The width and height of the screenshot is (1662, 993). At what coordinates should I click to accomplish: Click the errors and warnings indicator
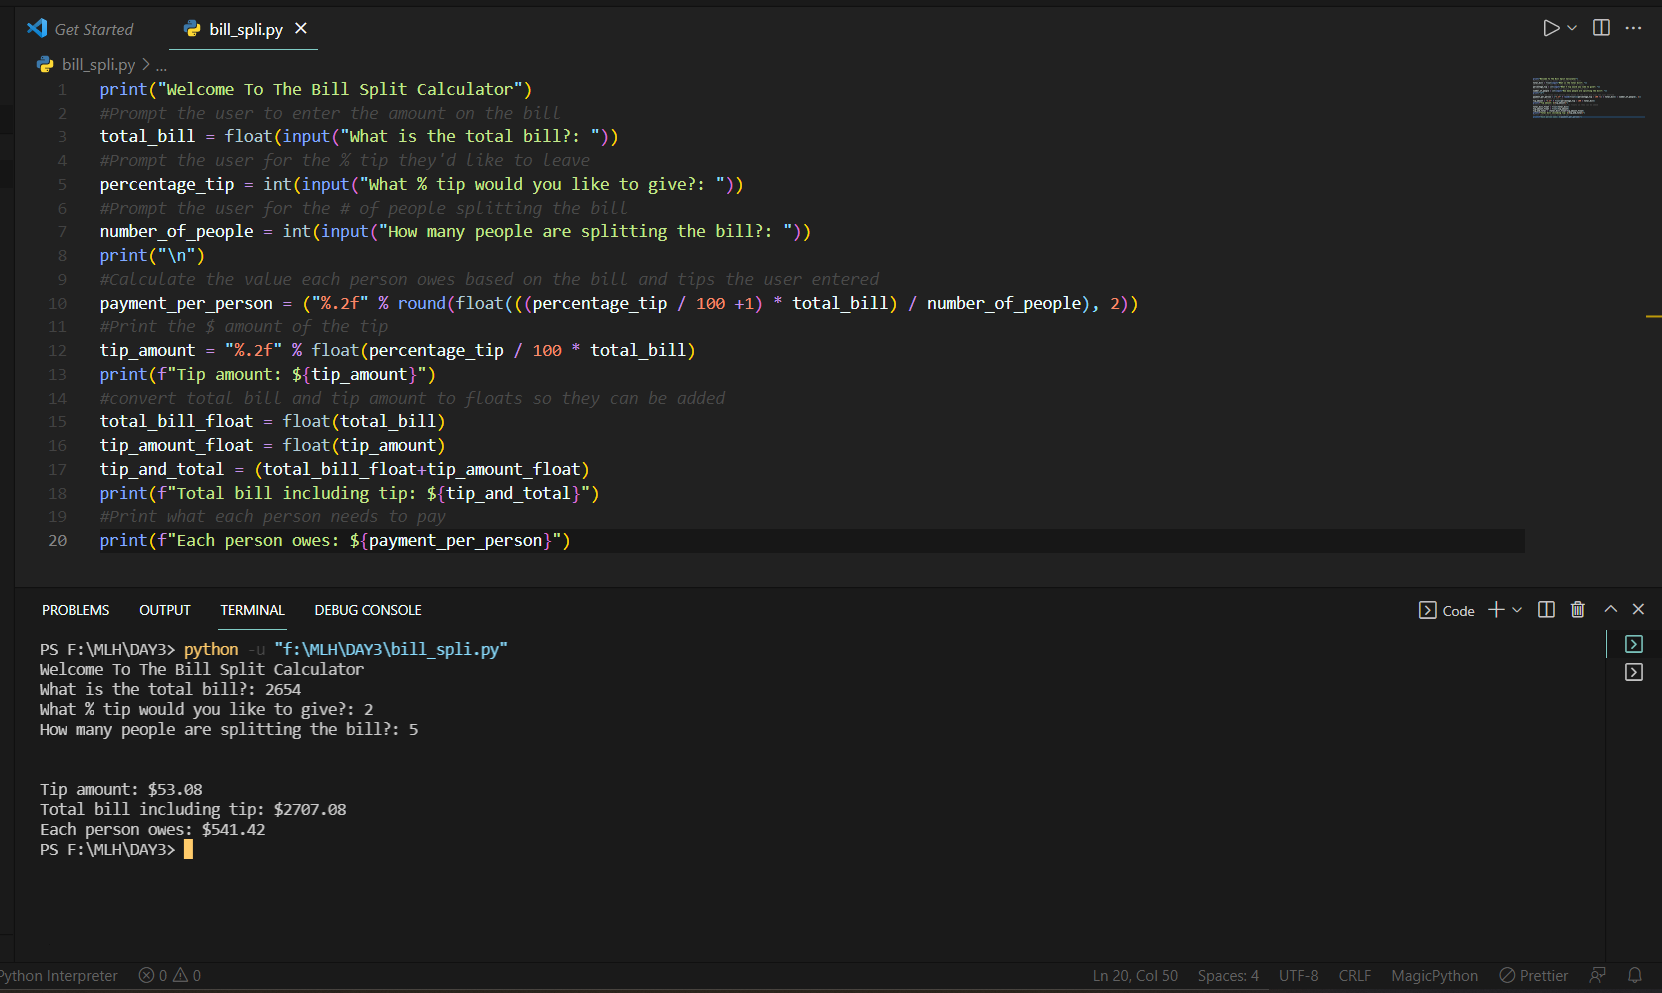pos(169,975)
